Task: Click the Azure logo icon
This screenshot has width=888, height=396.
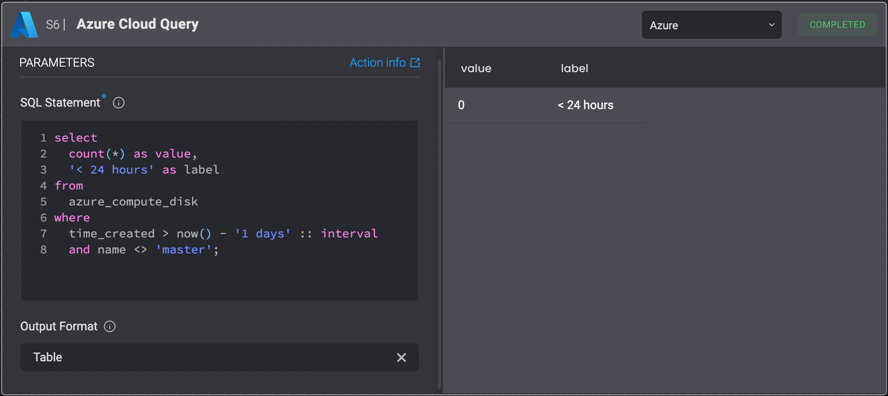Action: point(24,25)
